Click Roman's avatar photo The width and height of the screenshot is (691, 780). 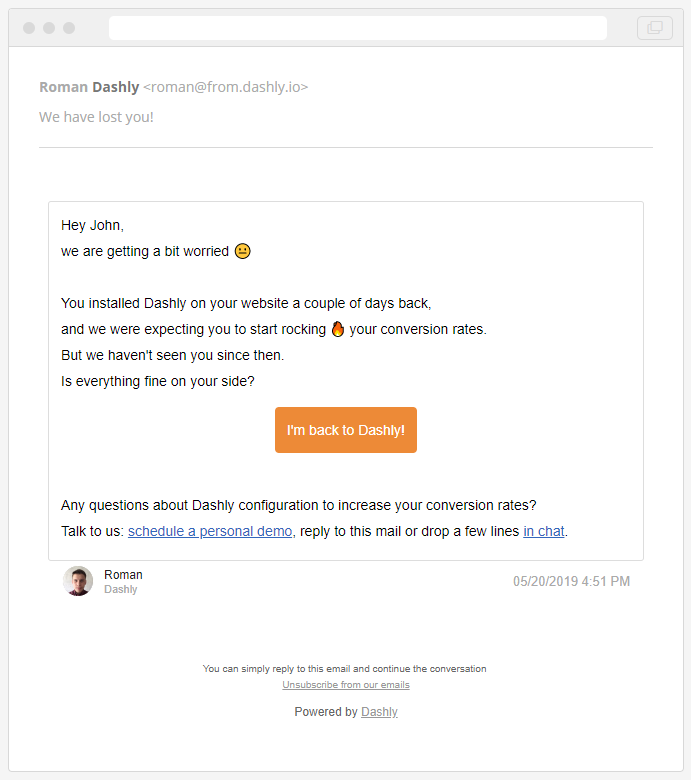[78, 581]
